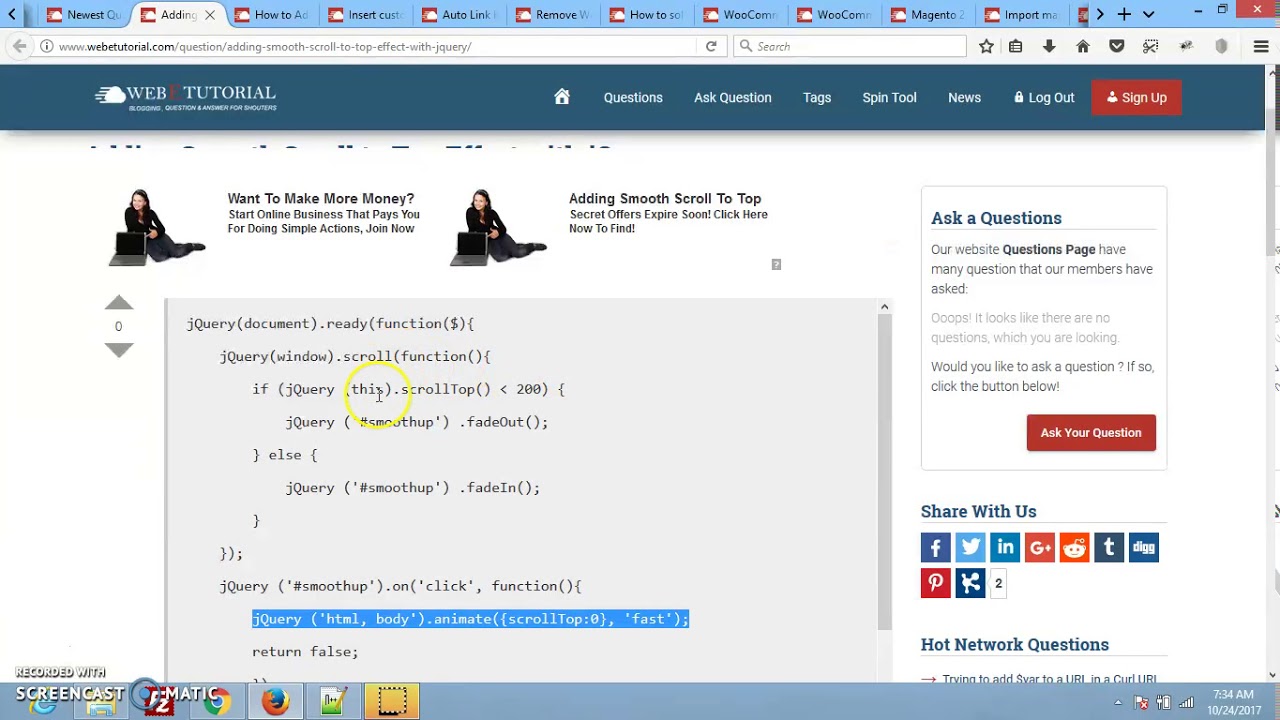The height and width of the screenshot is (720, 1280).
Task: Click the Ask Your Question button
Action: 1091,433
